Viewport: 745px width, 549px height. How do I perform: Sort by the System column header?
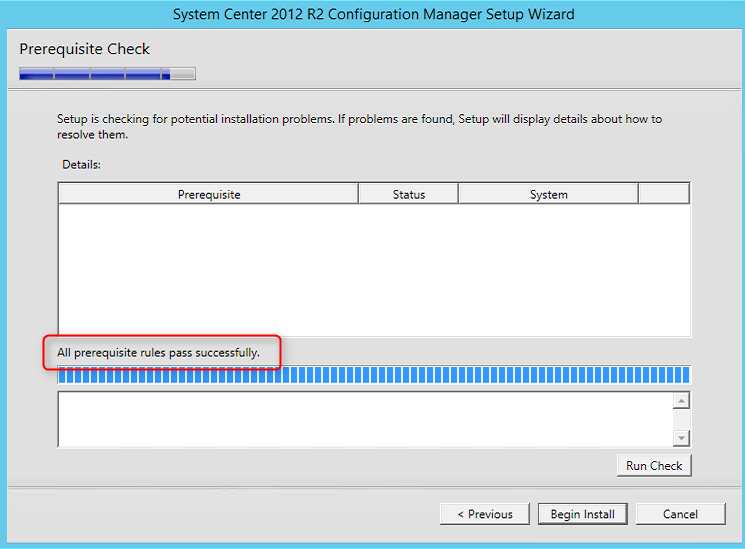(548, 194)
